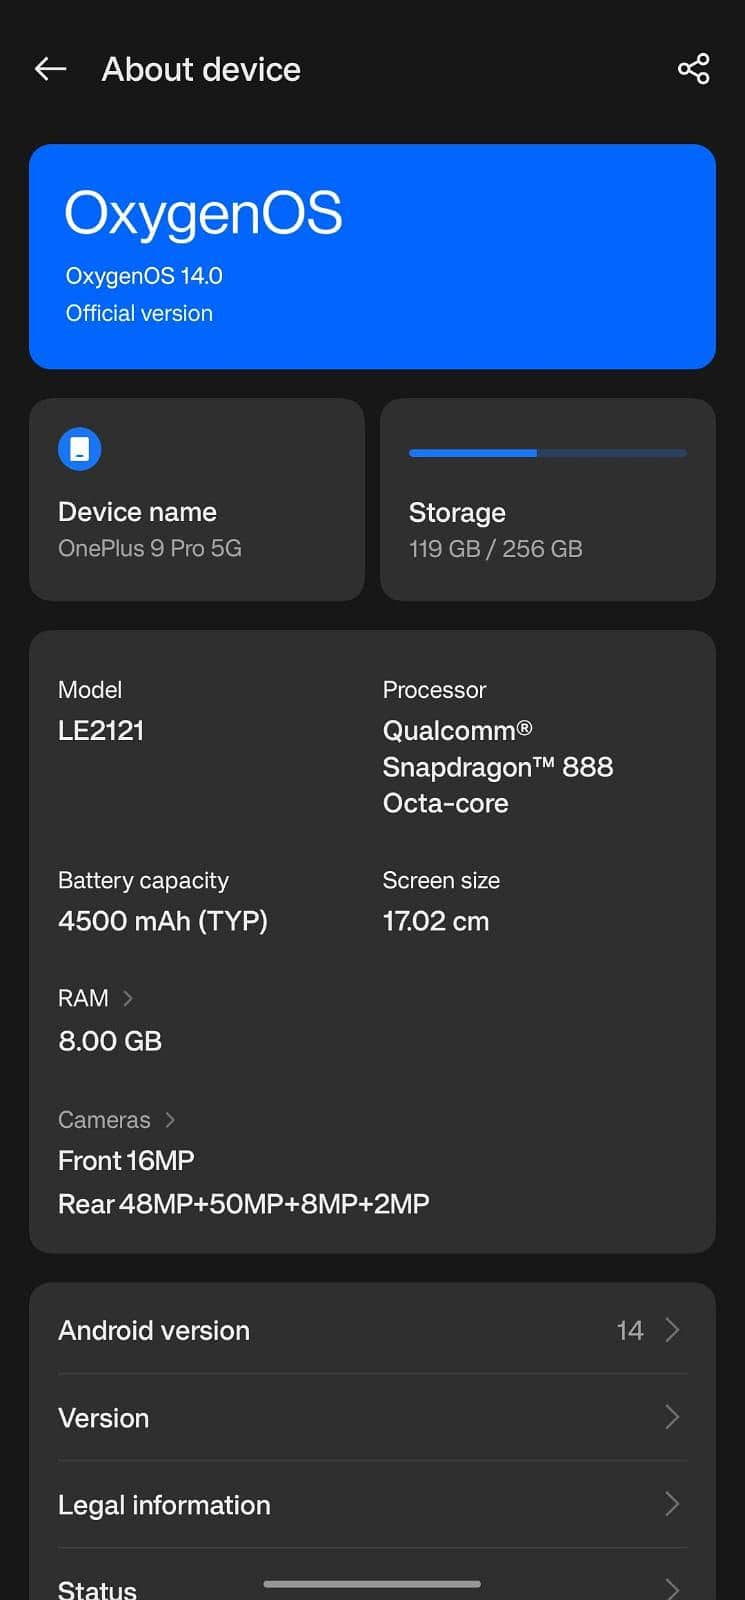Tap 'Rear 48MP+50MP+8MP+2MP' text
This screenshot has width=745, height=1600.
244,1203
